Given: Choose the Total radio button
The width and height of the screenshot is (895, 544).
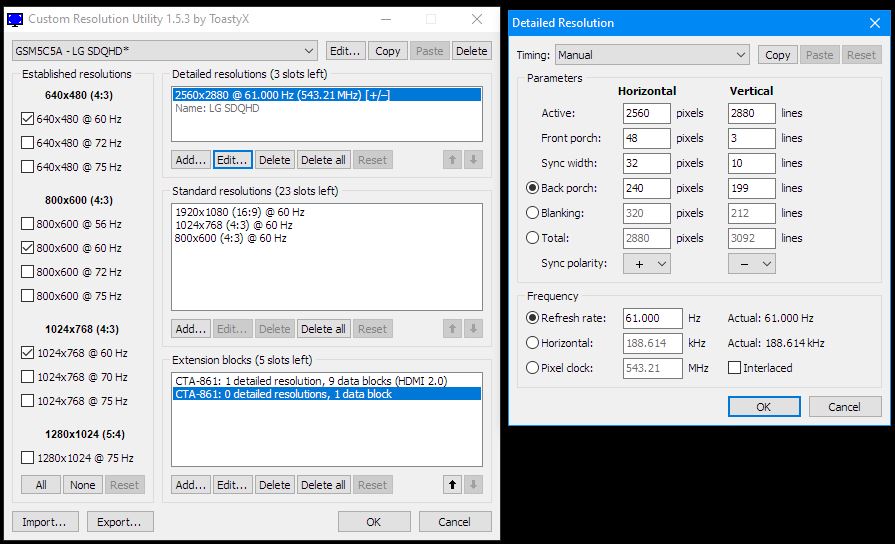Looking at the screenshot, I should [532, 238].
